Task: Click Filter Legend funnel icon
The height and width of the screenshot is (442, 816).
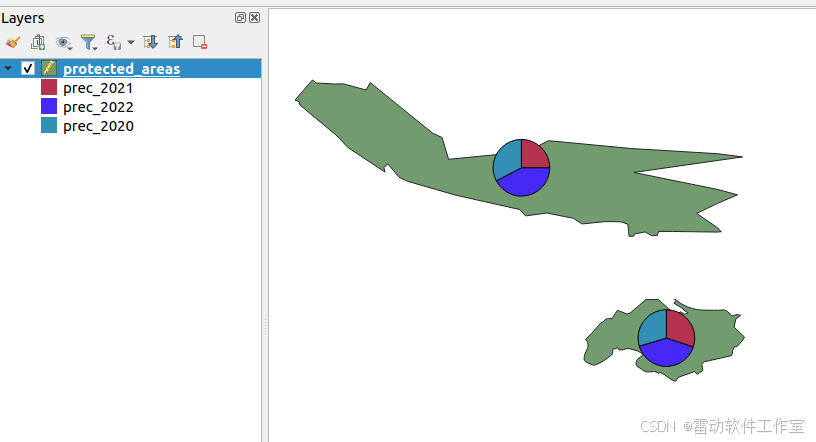Action: tap(89, 42)
